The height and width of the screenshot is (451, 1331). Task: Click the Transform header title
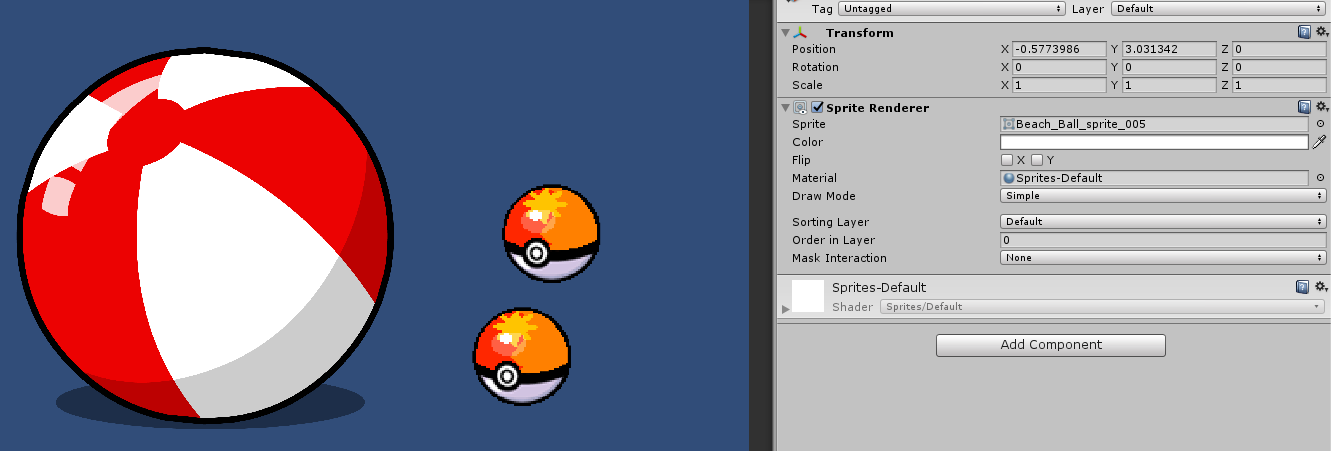(859, 32)
